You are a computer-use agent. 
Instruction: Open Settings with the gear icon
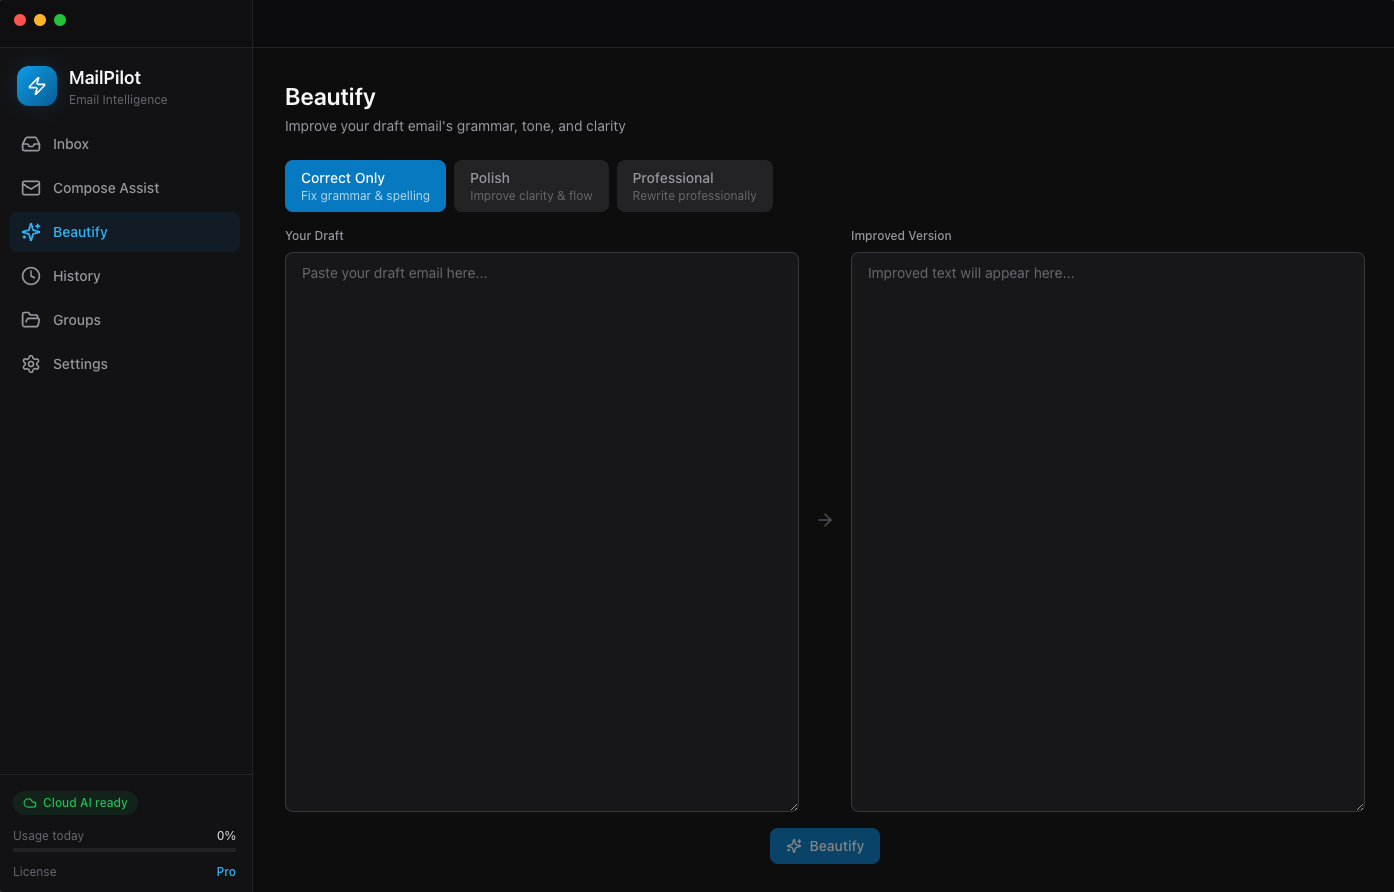30,364
